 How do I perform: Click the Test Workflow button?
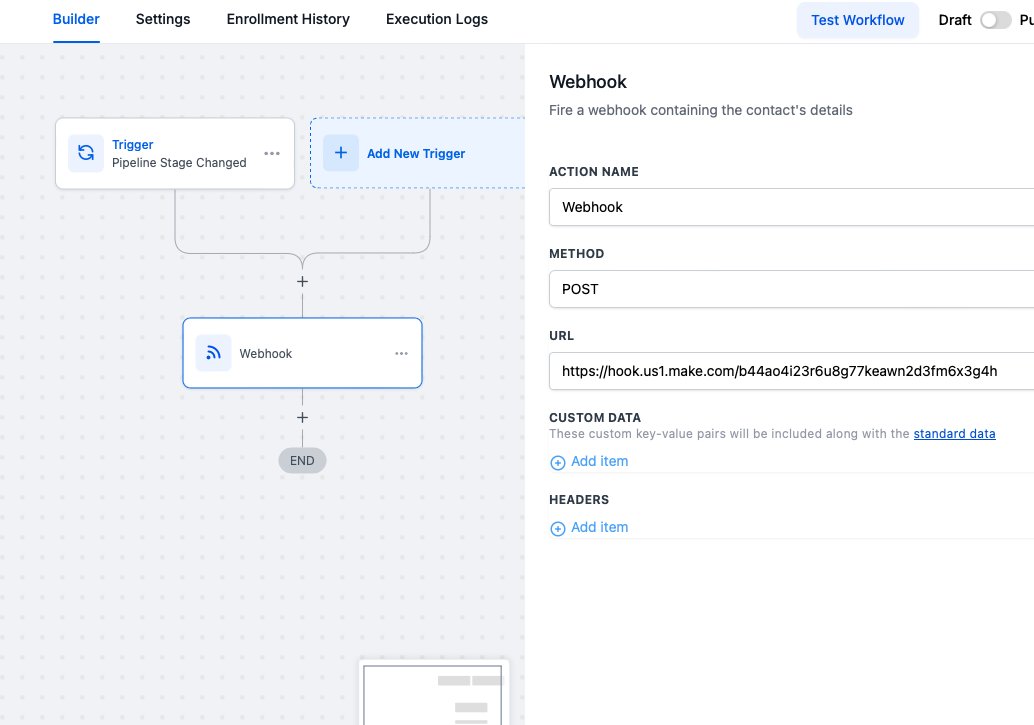pyautogui.click(x=857, y=20)
